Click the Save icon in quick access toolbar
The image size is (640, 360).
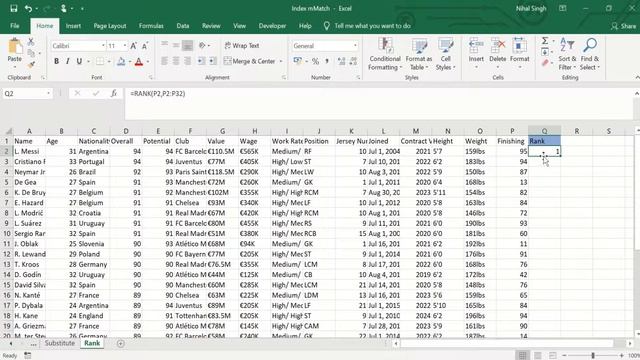(13, 8)
